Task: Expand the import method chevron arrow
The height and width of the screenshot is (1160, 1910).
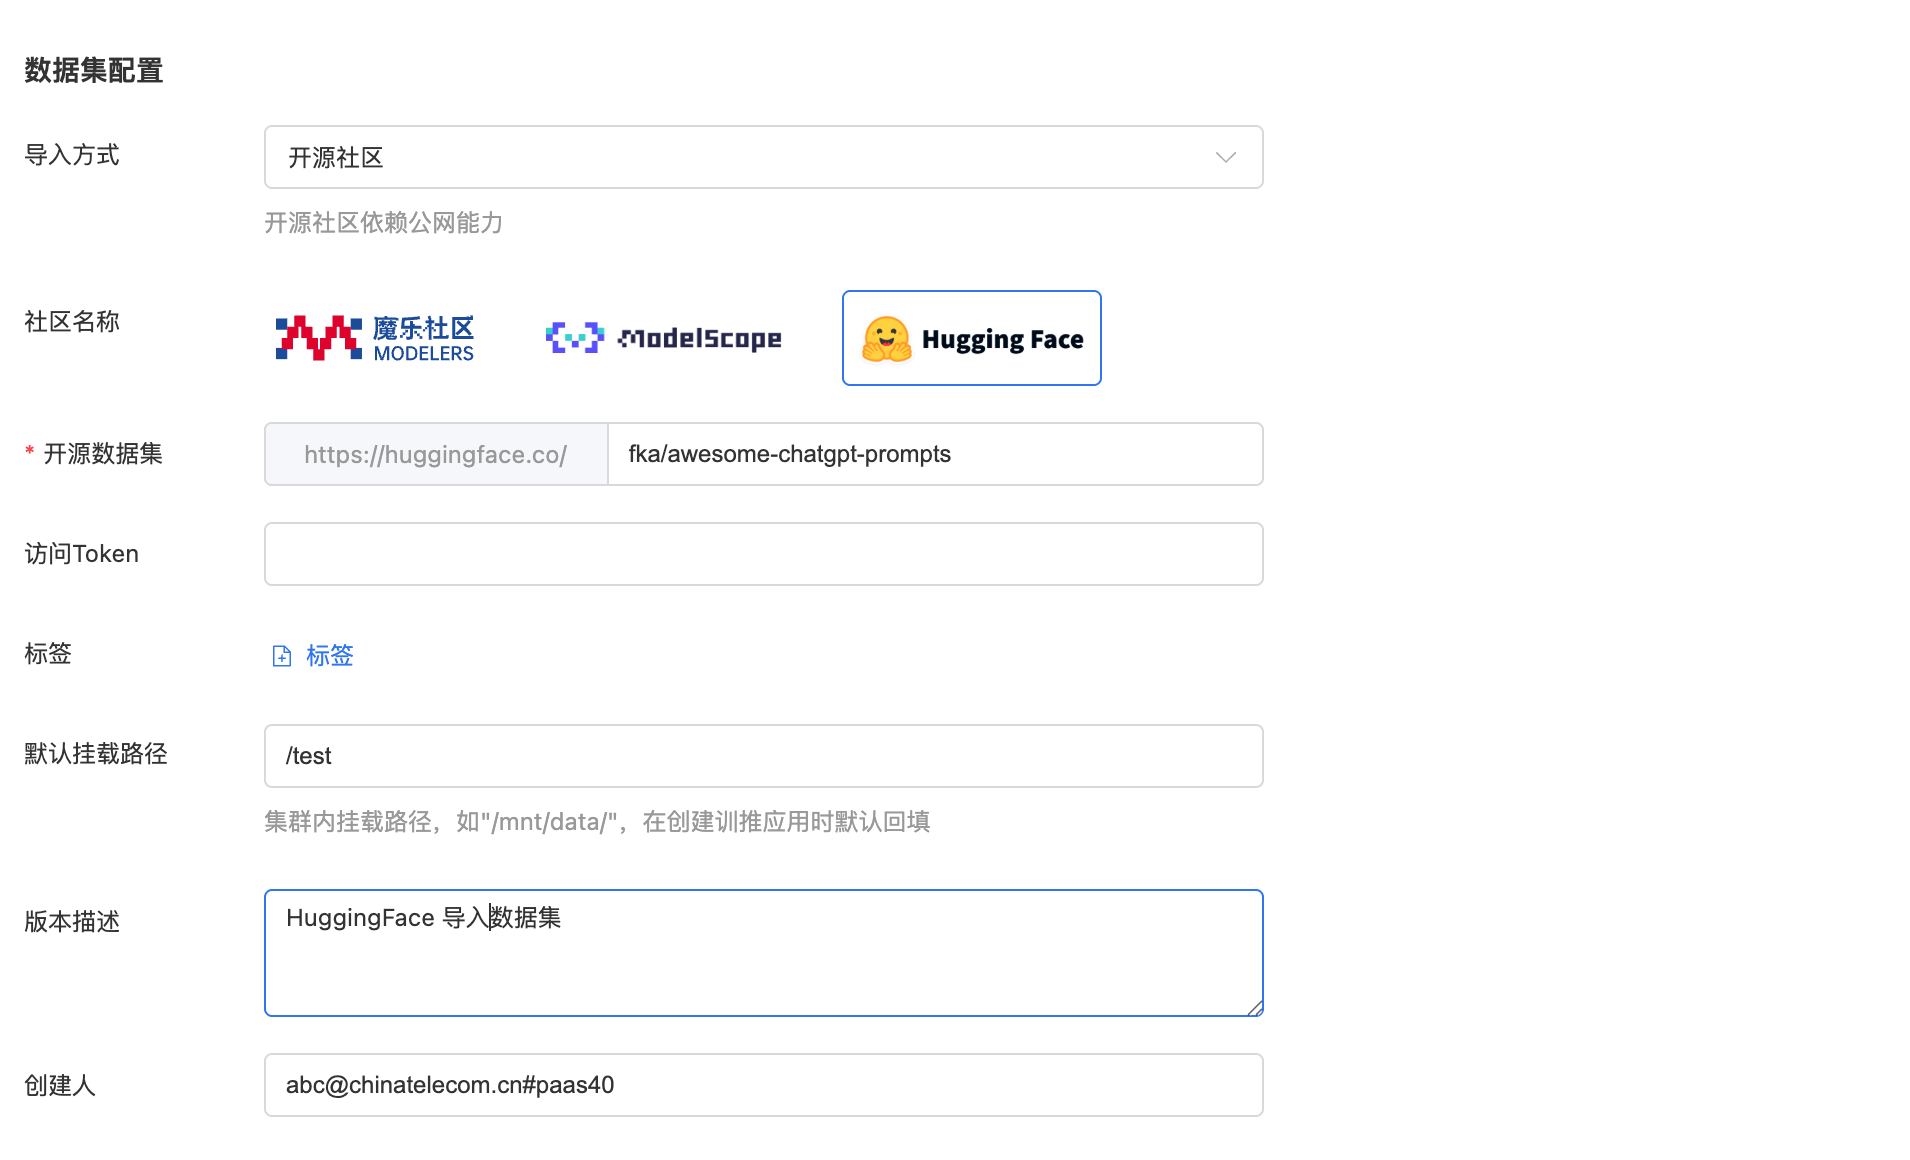Action: [x=1225, y=157]
